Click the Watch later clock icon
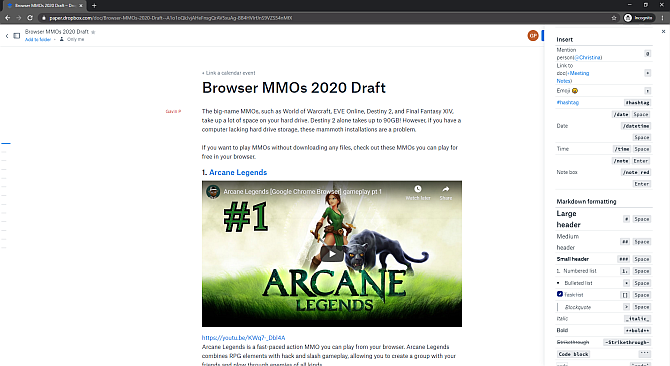 click(x=418, y=189)
